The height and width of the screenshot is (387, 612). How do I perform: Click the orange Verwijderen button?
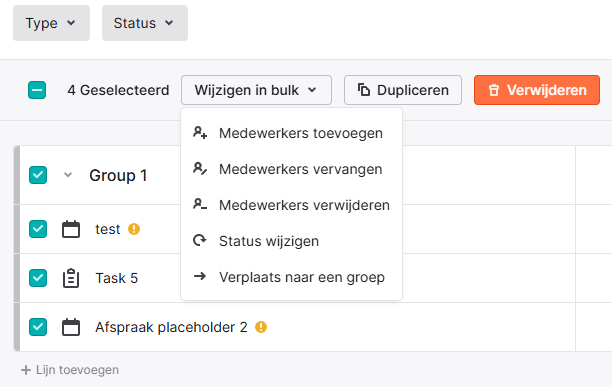[537, 90]
